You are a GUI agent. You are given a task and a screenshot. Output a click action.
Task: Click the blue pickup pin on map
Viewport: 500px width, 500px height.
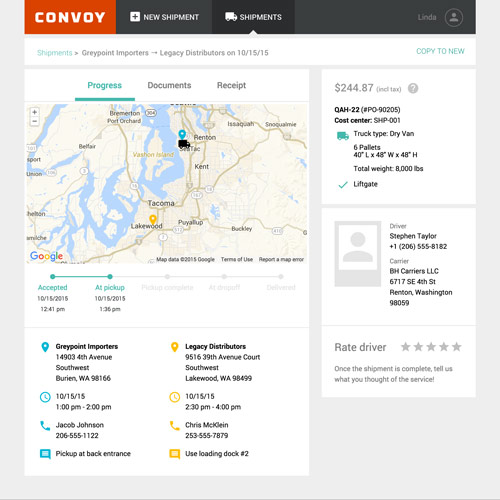[x=182, y=134]
